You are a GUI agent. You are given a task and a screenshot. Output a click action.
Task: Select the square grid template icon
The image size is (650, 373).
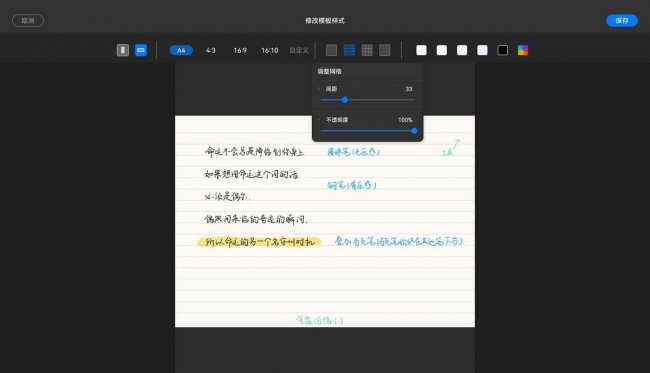pos(367,50)
